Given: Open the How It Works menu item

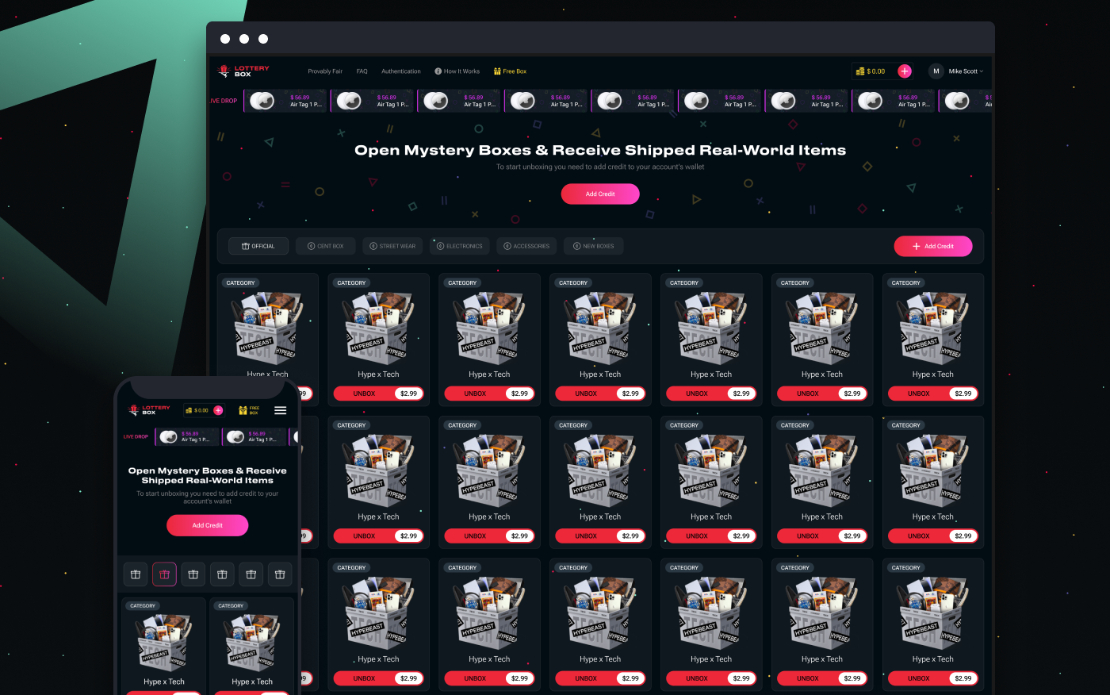Looking at the screenshot, I should point(457,71).
